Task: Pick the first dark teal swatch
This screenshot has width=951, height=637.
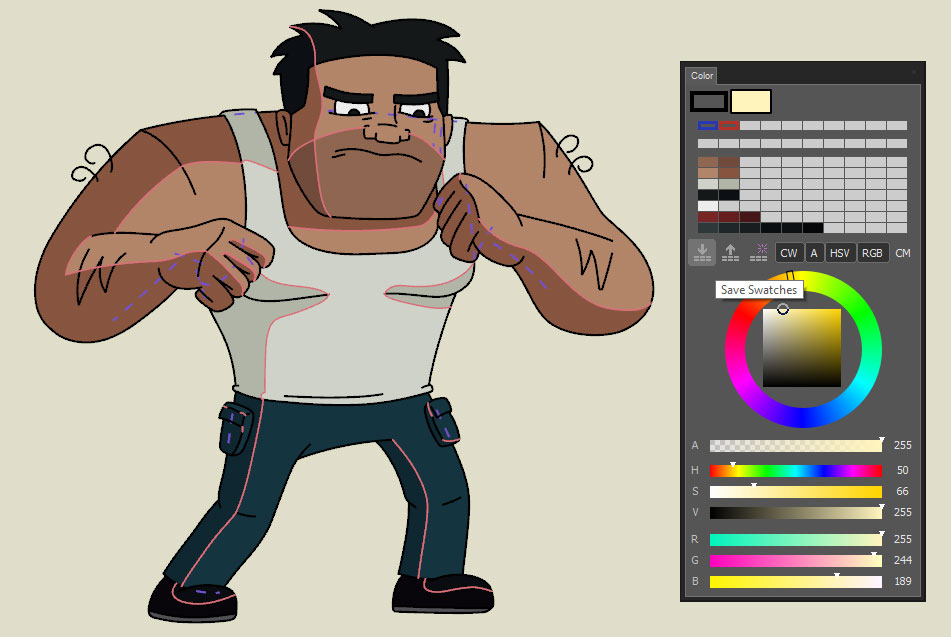Action: 708,228
